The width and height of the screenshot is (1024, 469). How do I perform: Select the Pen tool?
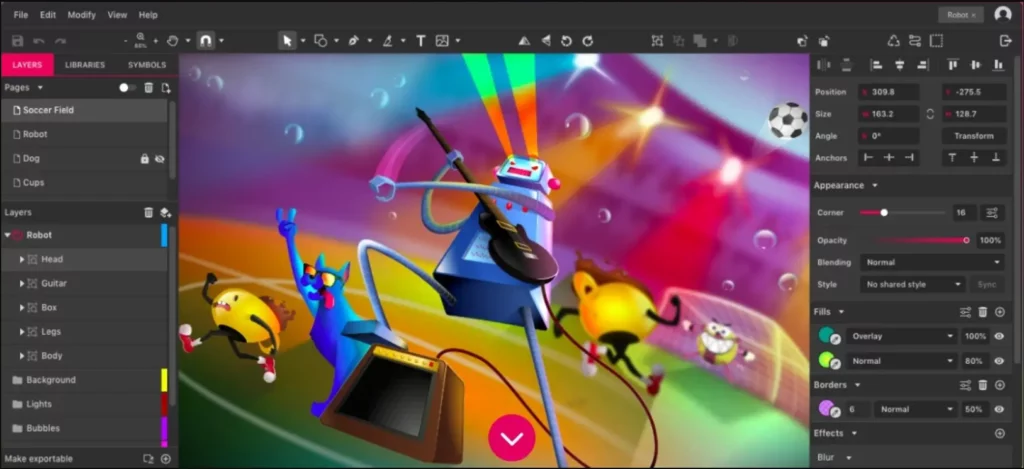[353, 40]
